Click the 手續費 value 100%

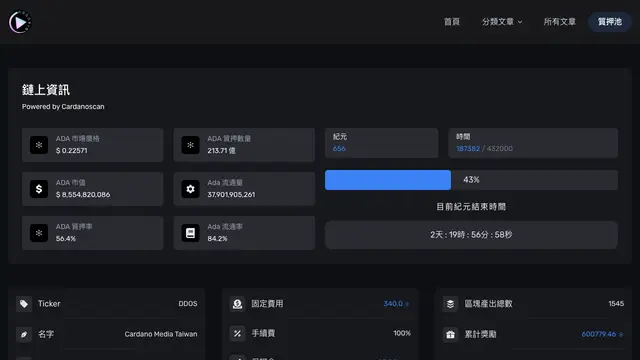tap(402, 333)
